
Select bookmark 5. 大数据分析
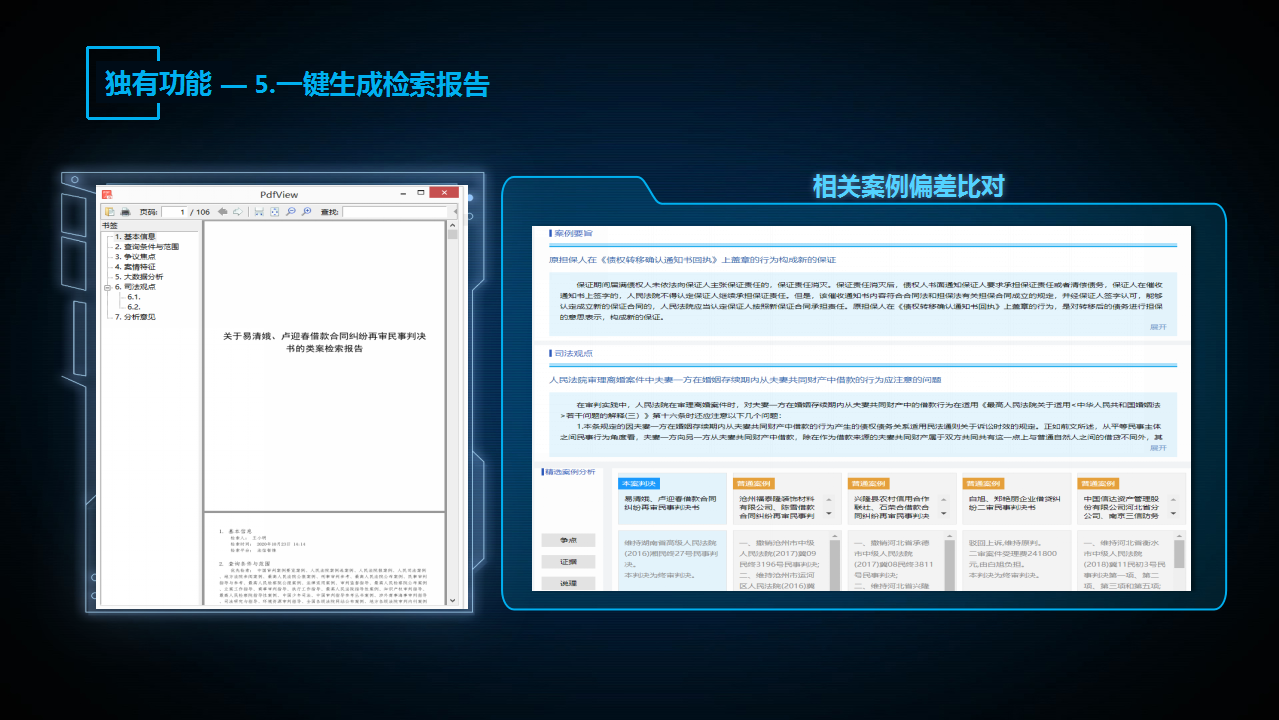coord(138,277)
